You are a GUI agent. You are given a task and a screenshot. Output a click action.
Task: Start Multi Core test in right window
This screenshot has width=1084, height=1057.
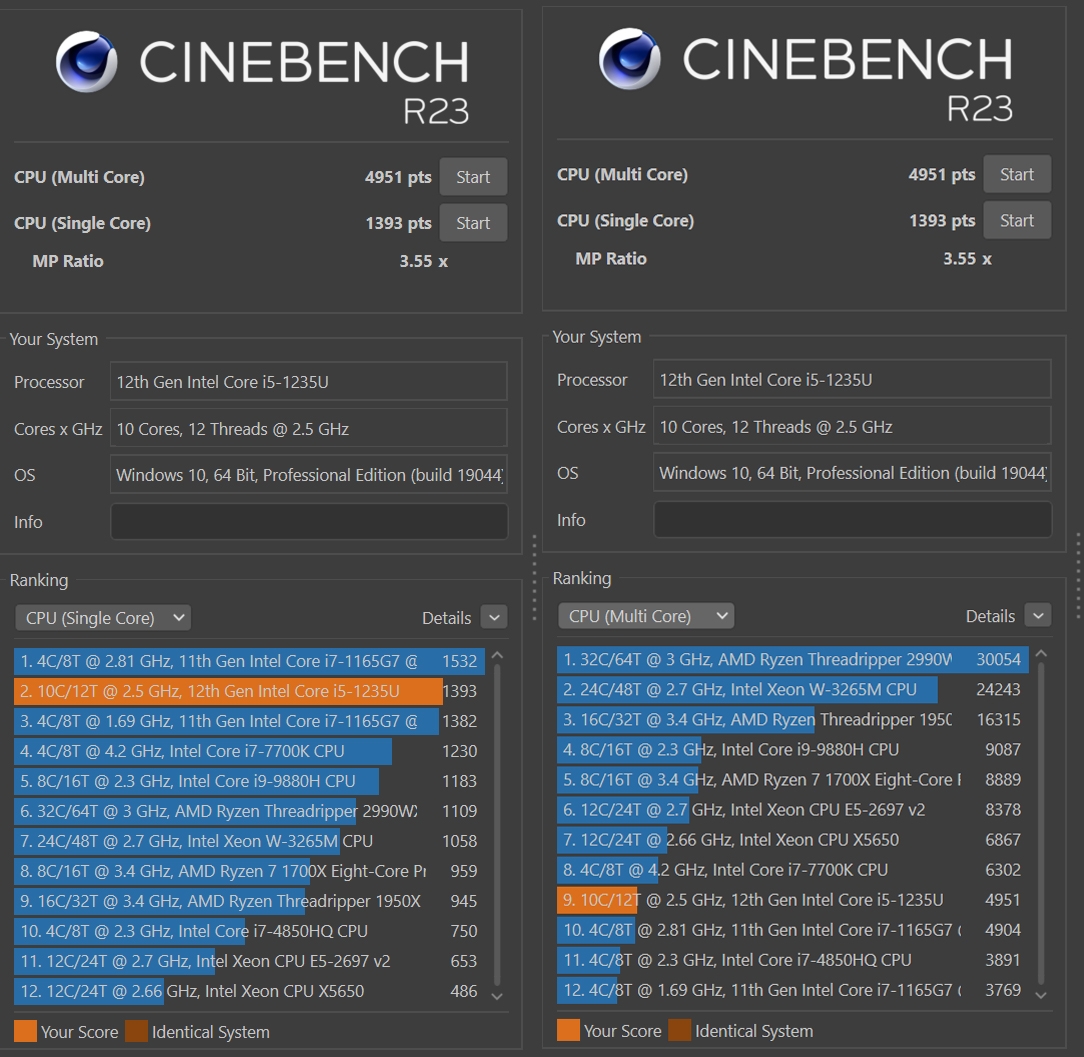[x=1016, y=174]
